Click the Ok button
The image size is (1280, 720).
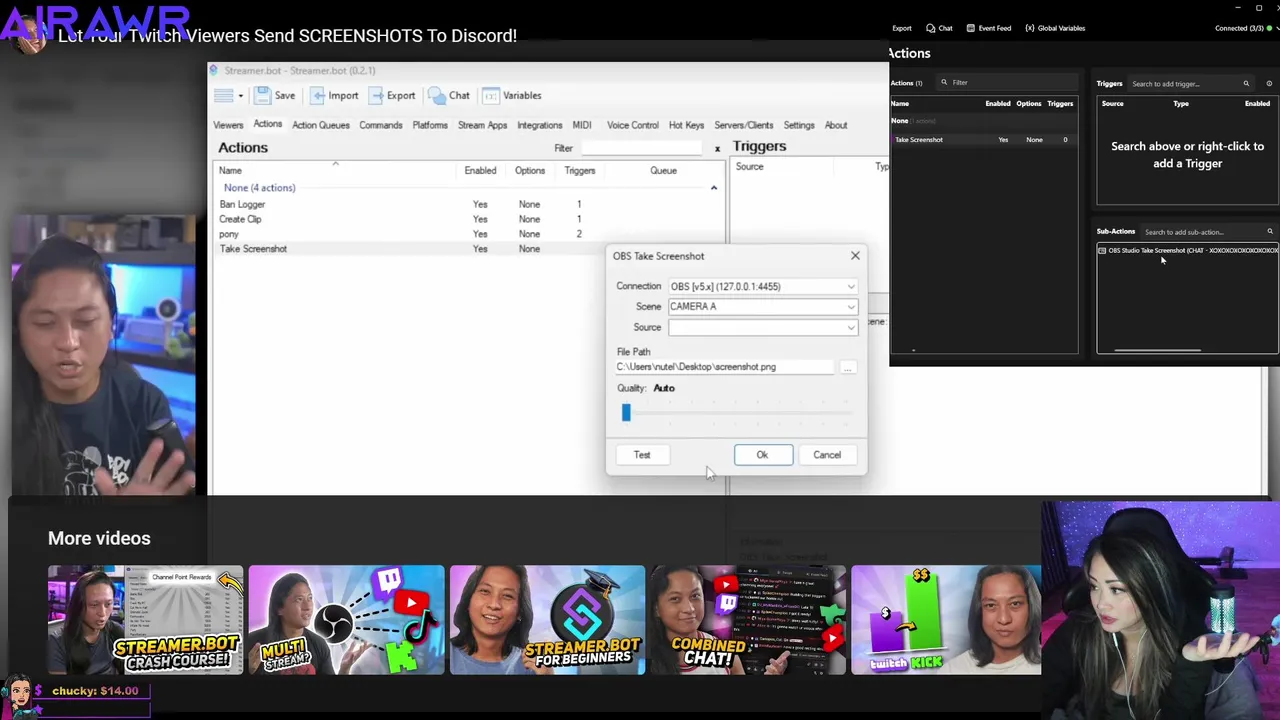(x=763, y=455)
